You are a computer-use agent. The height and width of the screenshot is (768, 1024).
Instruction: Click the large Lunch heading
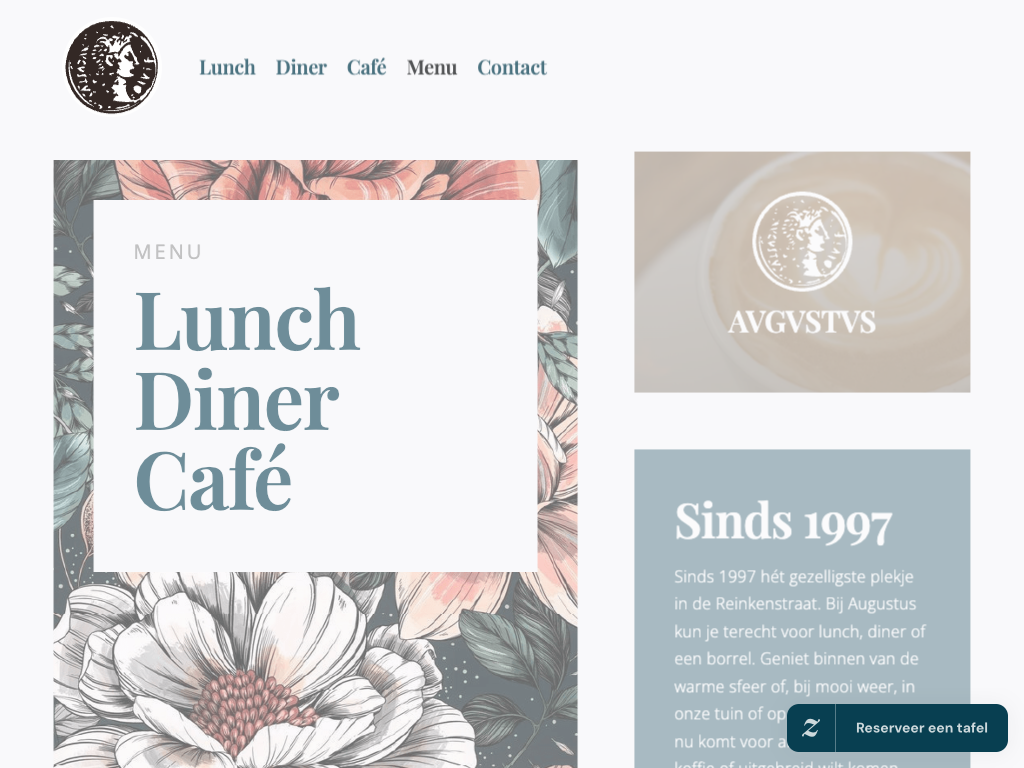pos(248,321)
